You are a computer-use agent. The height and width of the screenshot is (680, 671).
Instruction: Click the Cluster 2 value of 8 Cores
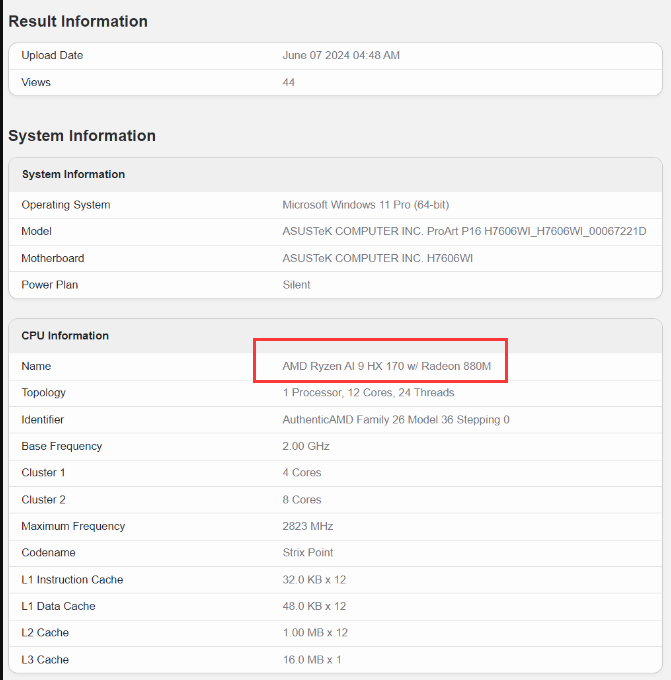tap(302, 499)
